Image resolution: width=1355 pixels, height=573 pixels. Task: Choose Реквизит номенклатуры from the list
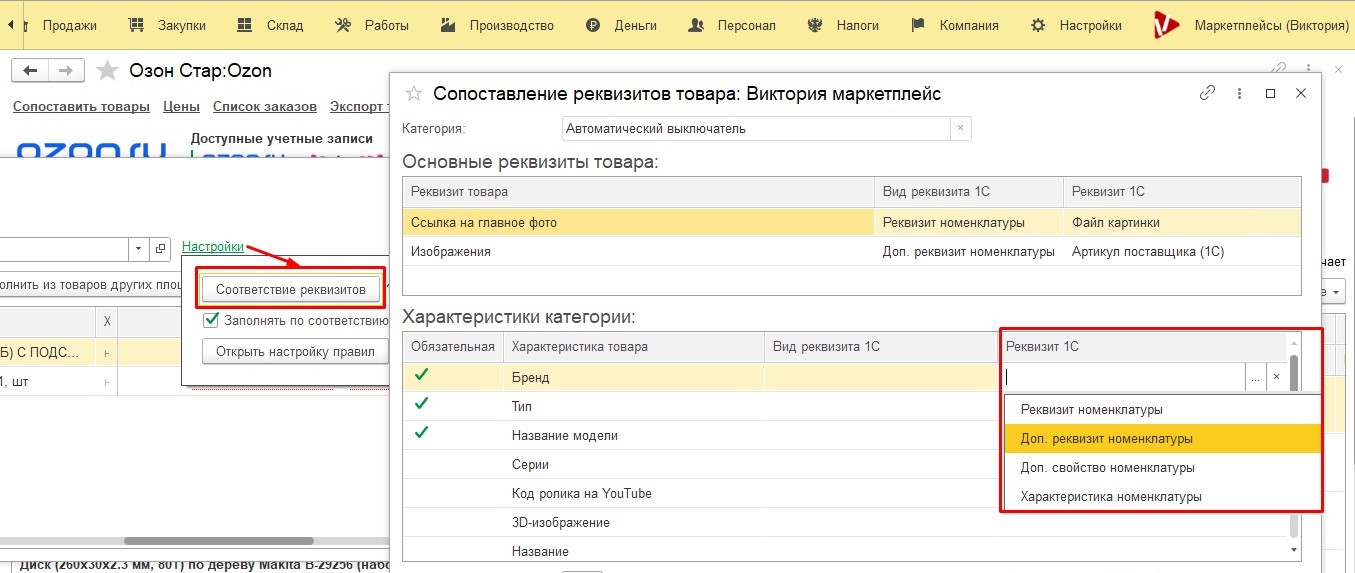[x=1162, y=409]
